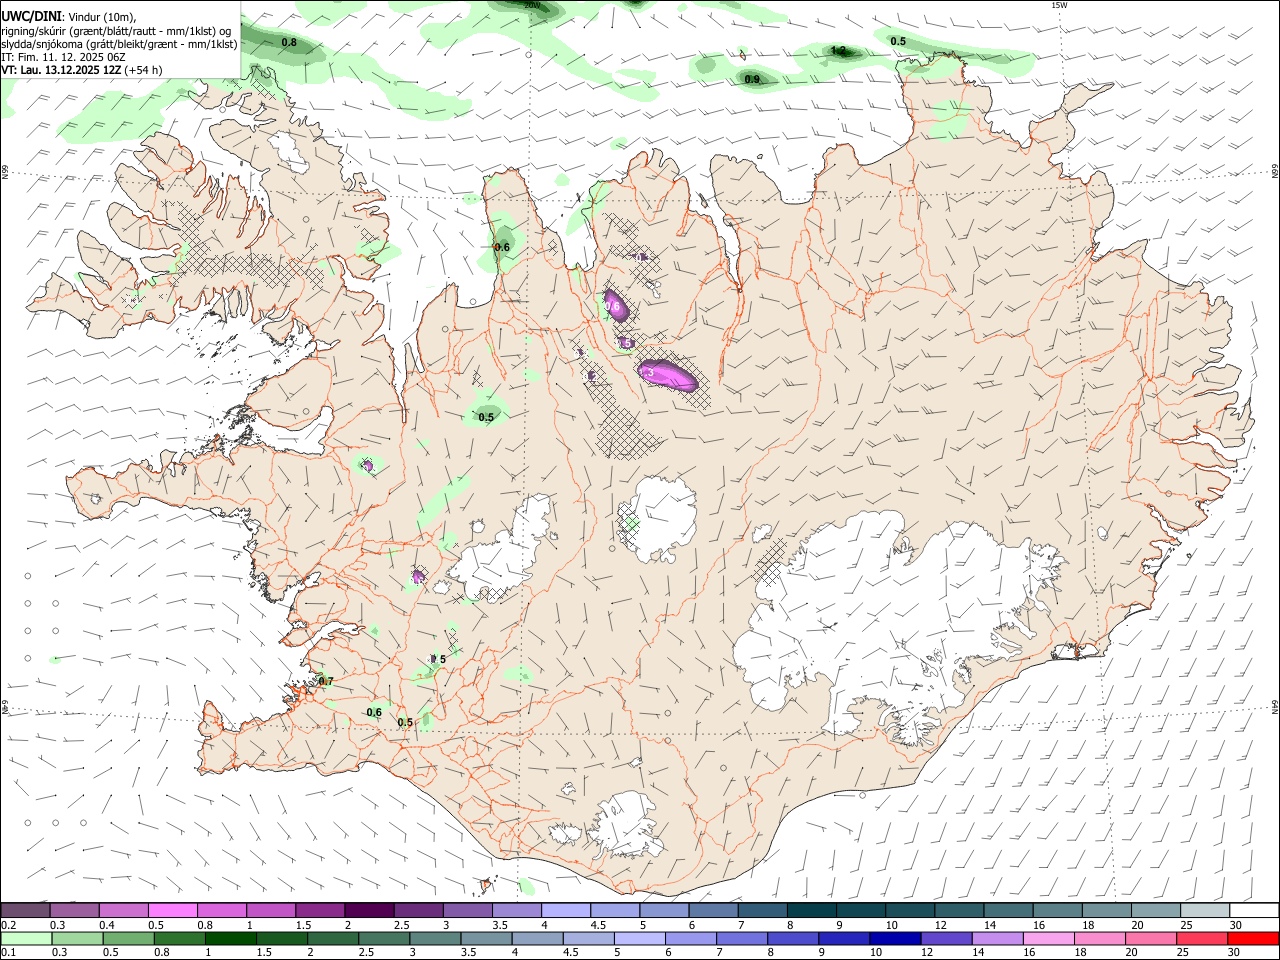This screenshot has width=1280, height=960.
Task: Pick the lower legend violet swatch at 12
Action: (x=946, y=938)
